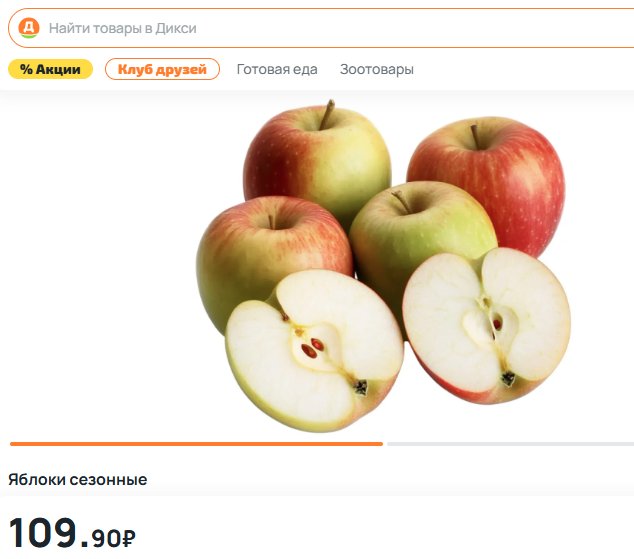Go to the 'Зоотовары' category
Screen dimensions: 634x559
click(377, 69)
